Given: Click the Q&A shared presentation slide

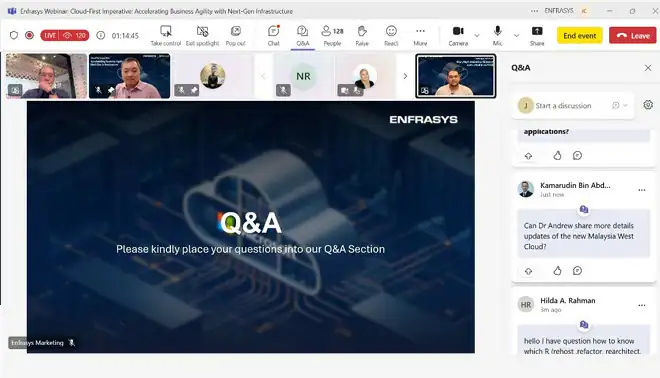Looking at the screenshot, I should tap(251, 227).
